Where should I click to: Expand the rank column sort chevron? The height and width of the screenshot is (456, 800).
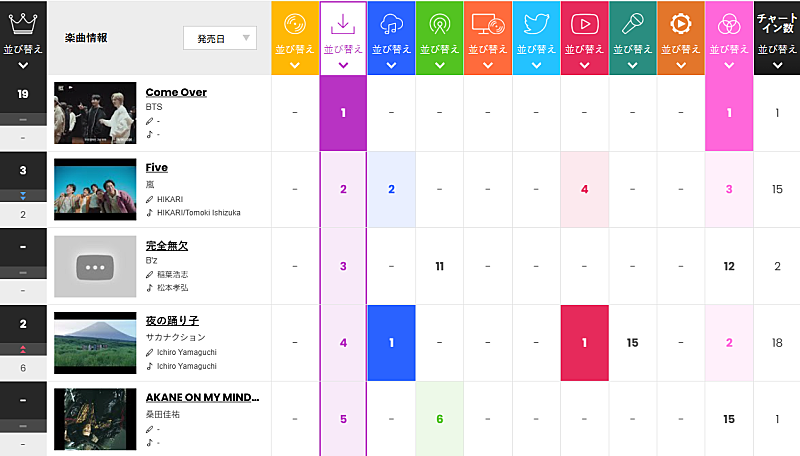click(23, 65)
